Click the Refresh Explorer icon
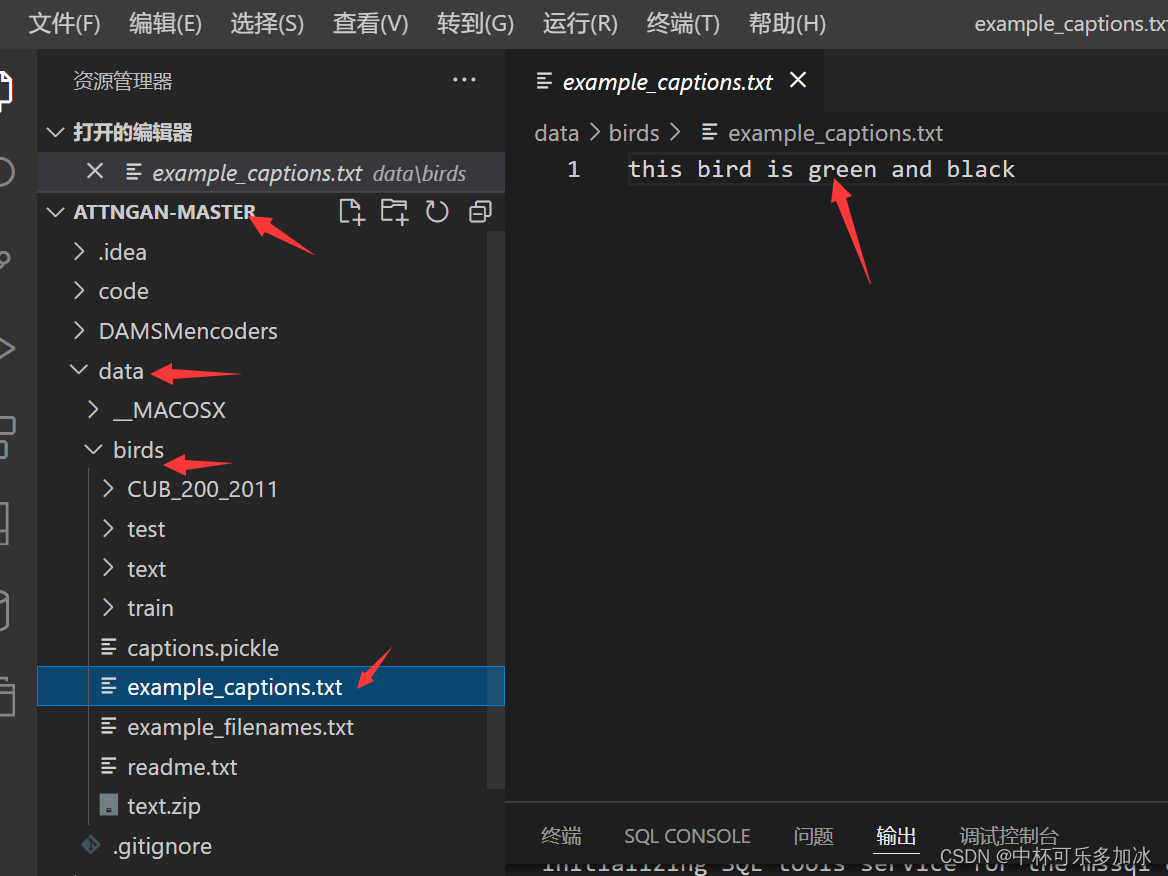This screenshot has width=1168, height=876. 437,212
